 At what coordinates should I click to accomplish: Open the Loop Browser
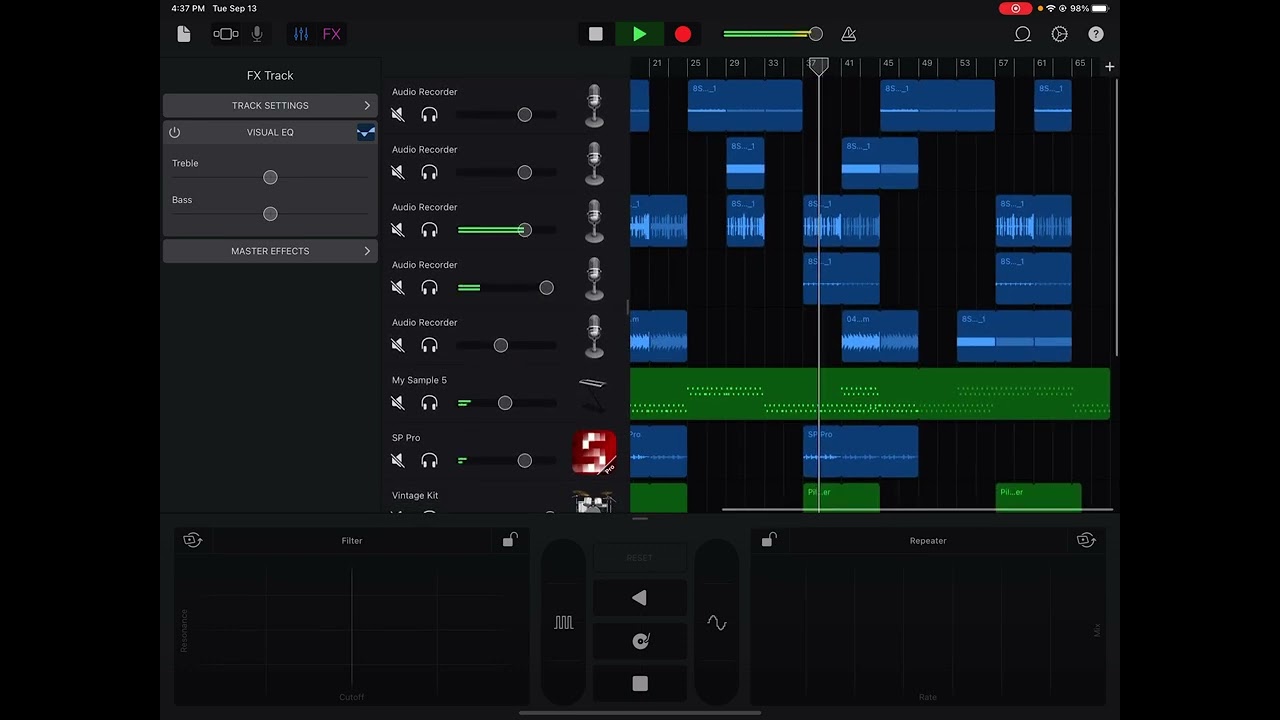(1023, 34)
